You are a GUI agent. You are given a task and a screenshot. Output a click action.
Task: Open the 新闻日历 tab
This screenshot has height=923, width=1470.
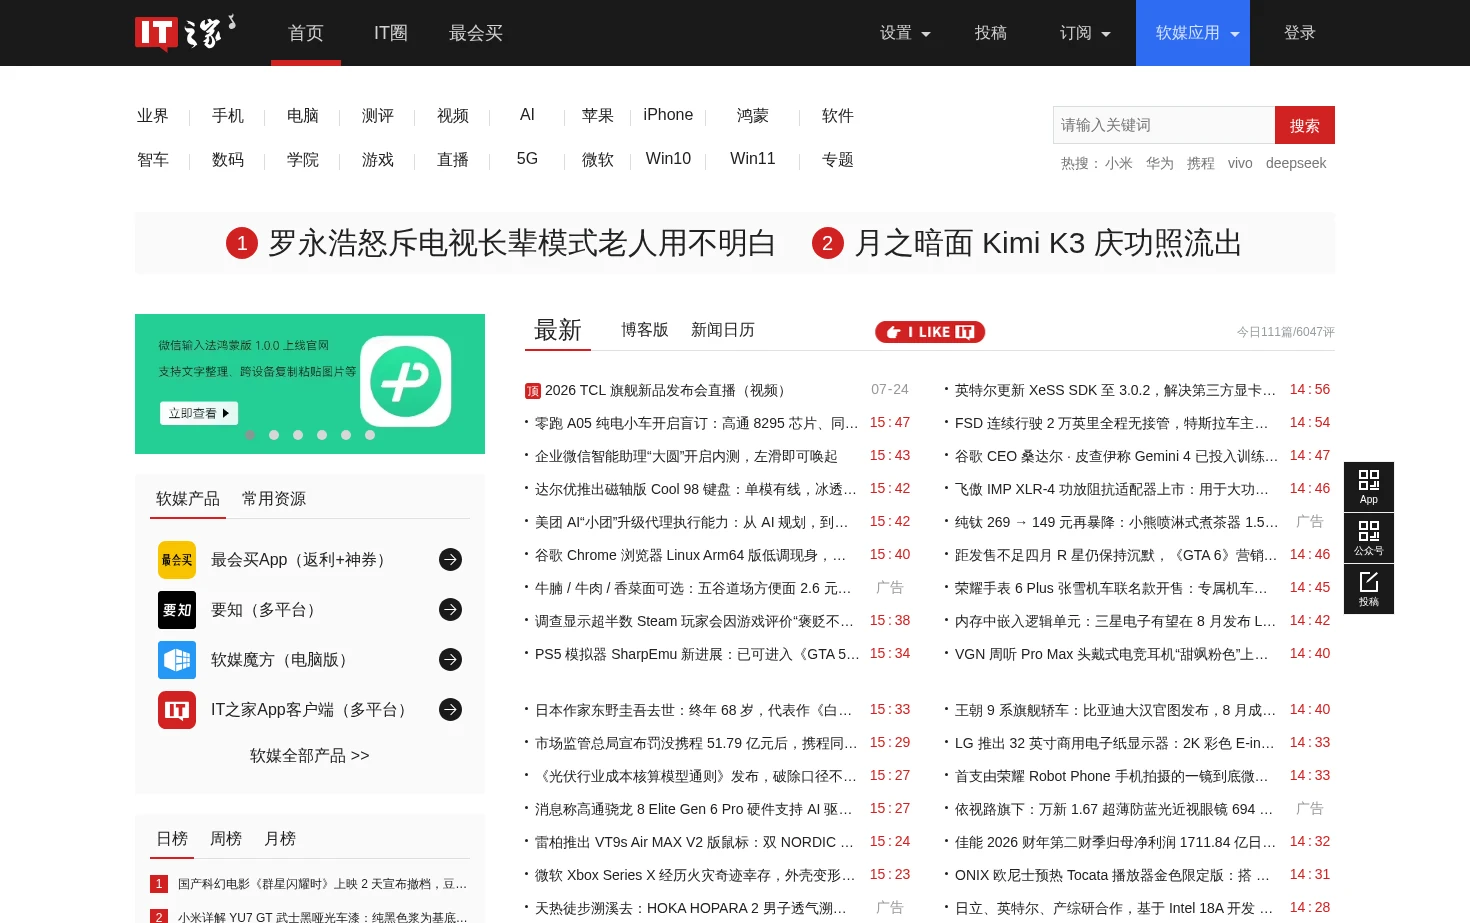tap(723, 330)
